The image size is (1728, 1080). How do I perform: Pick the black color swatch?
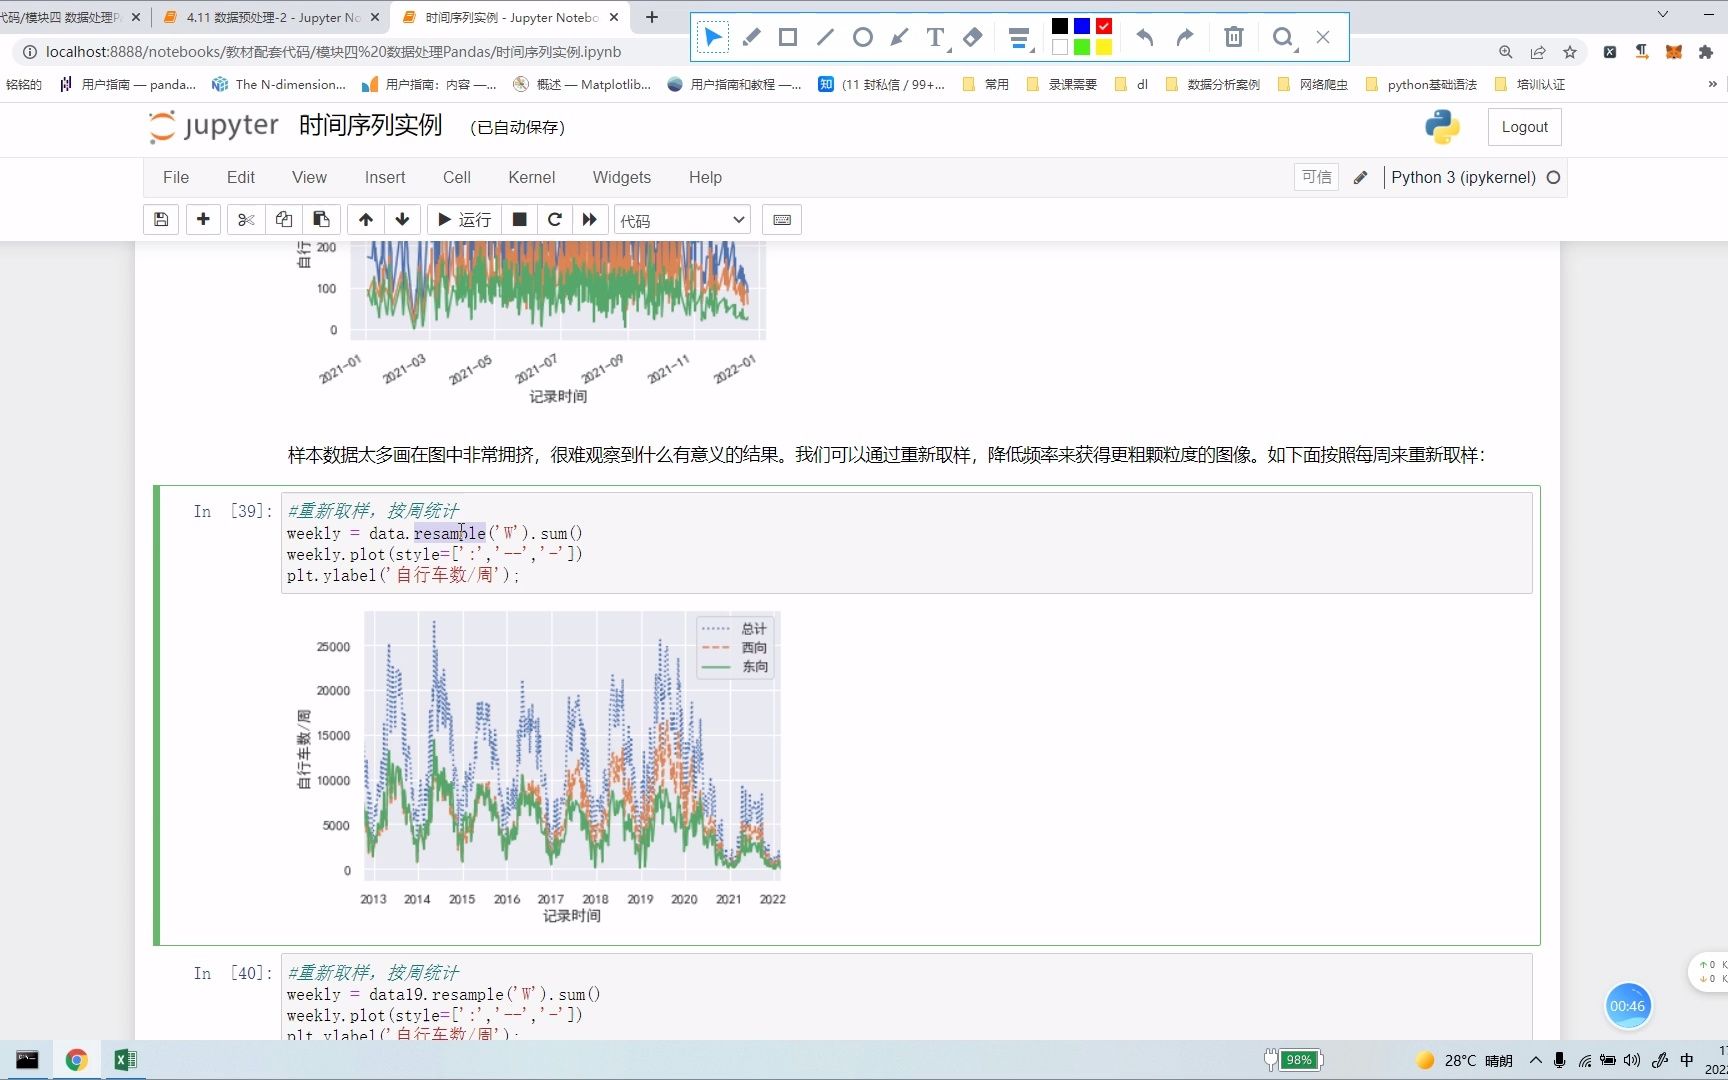pos(1060,26)
